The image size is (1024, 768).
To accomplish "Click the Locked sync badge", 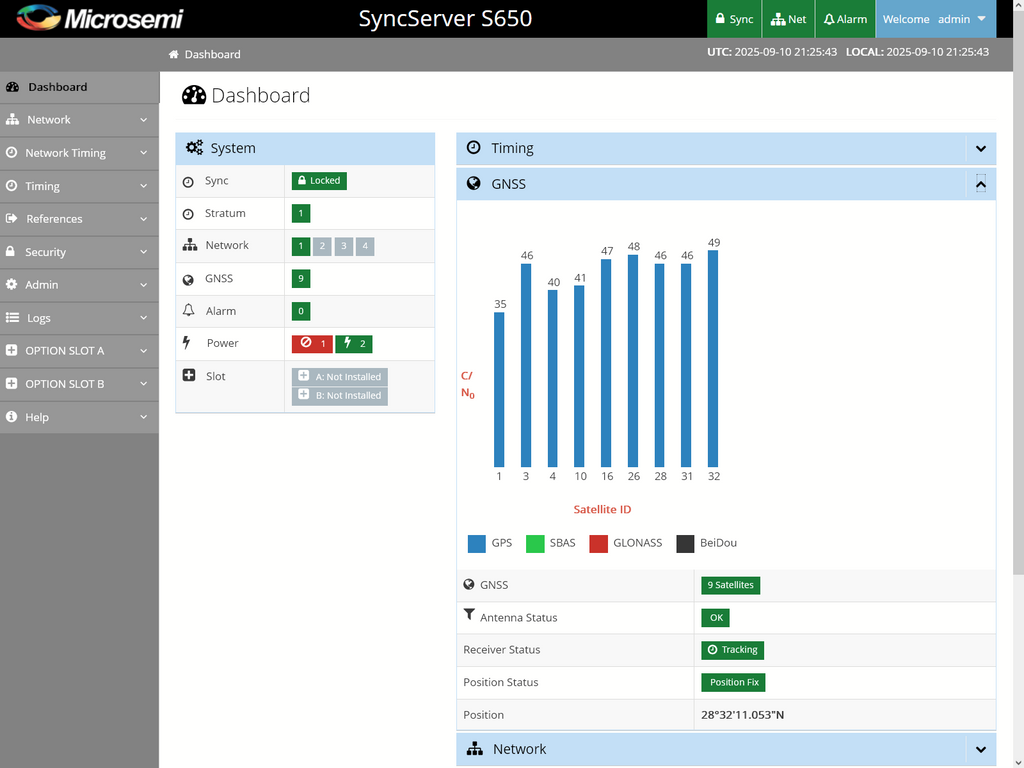I will pyautogui.click(x=319, y=181).
